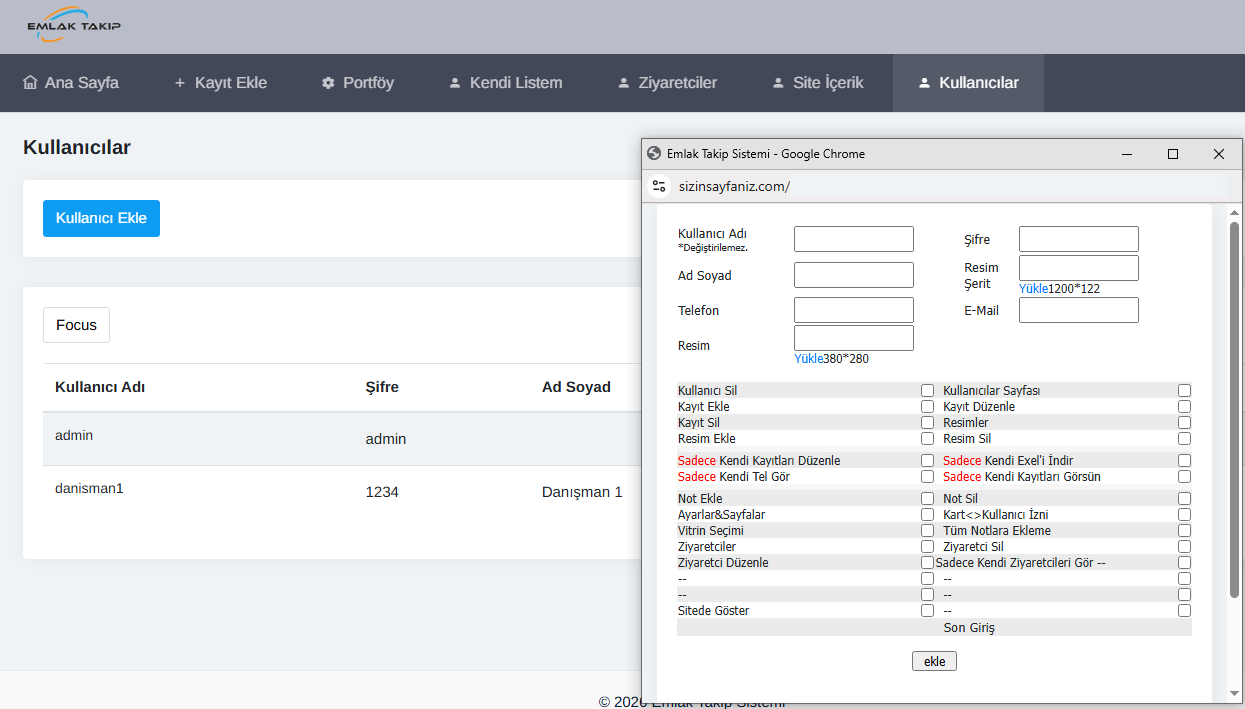Submit the form with the ekle button
1245x709 pixels.
(x=934, y=662)
